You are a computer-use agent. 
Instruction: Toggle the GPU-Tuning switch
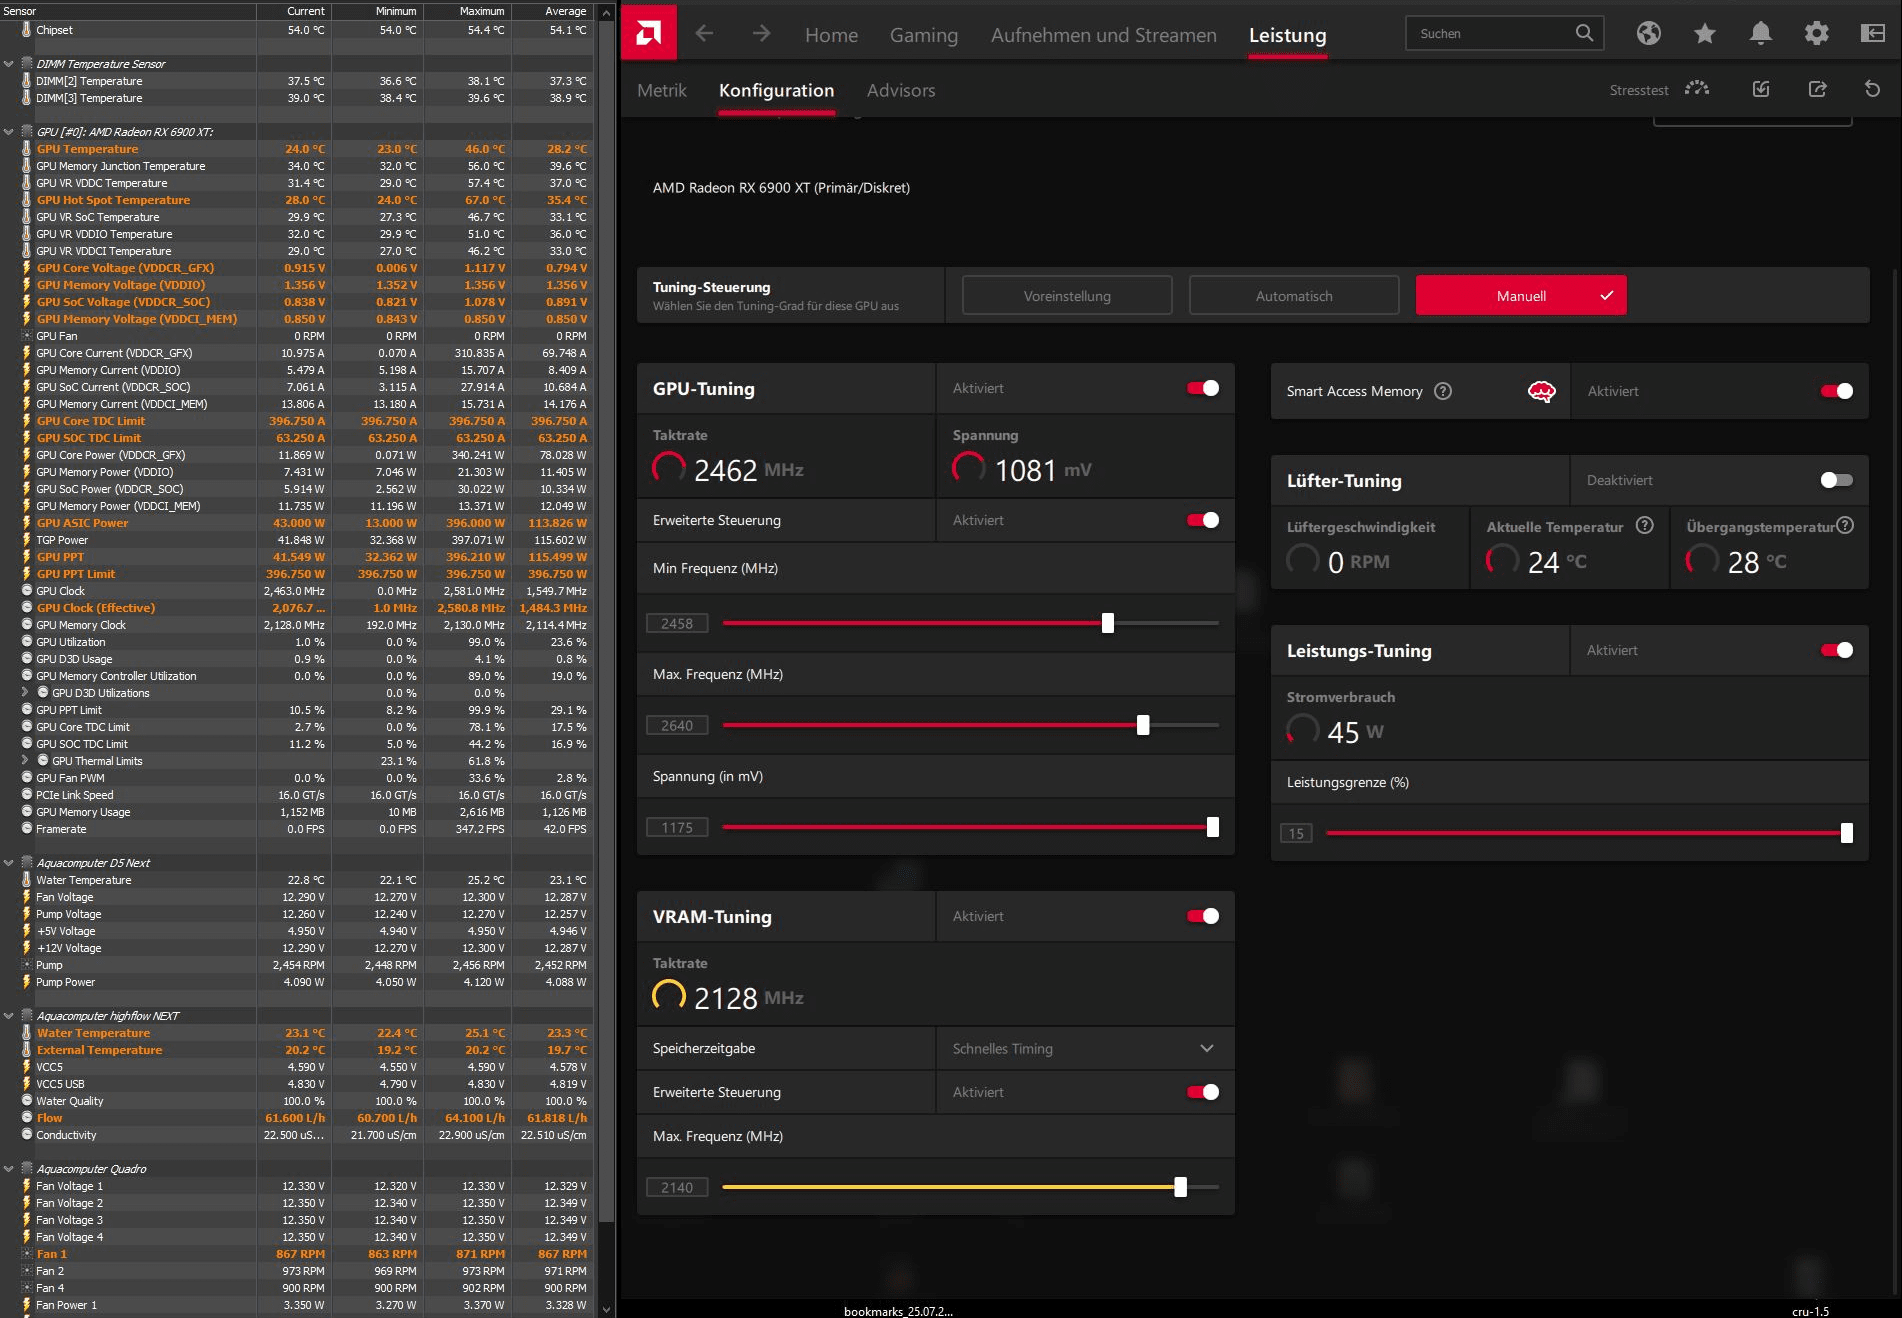[1203, 388]
